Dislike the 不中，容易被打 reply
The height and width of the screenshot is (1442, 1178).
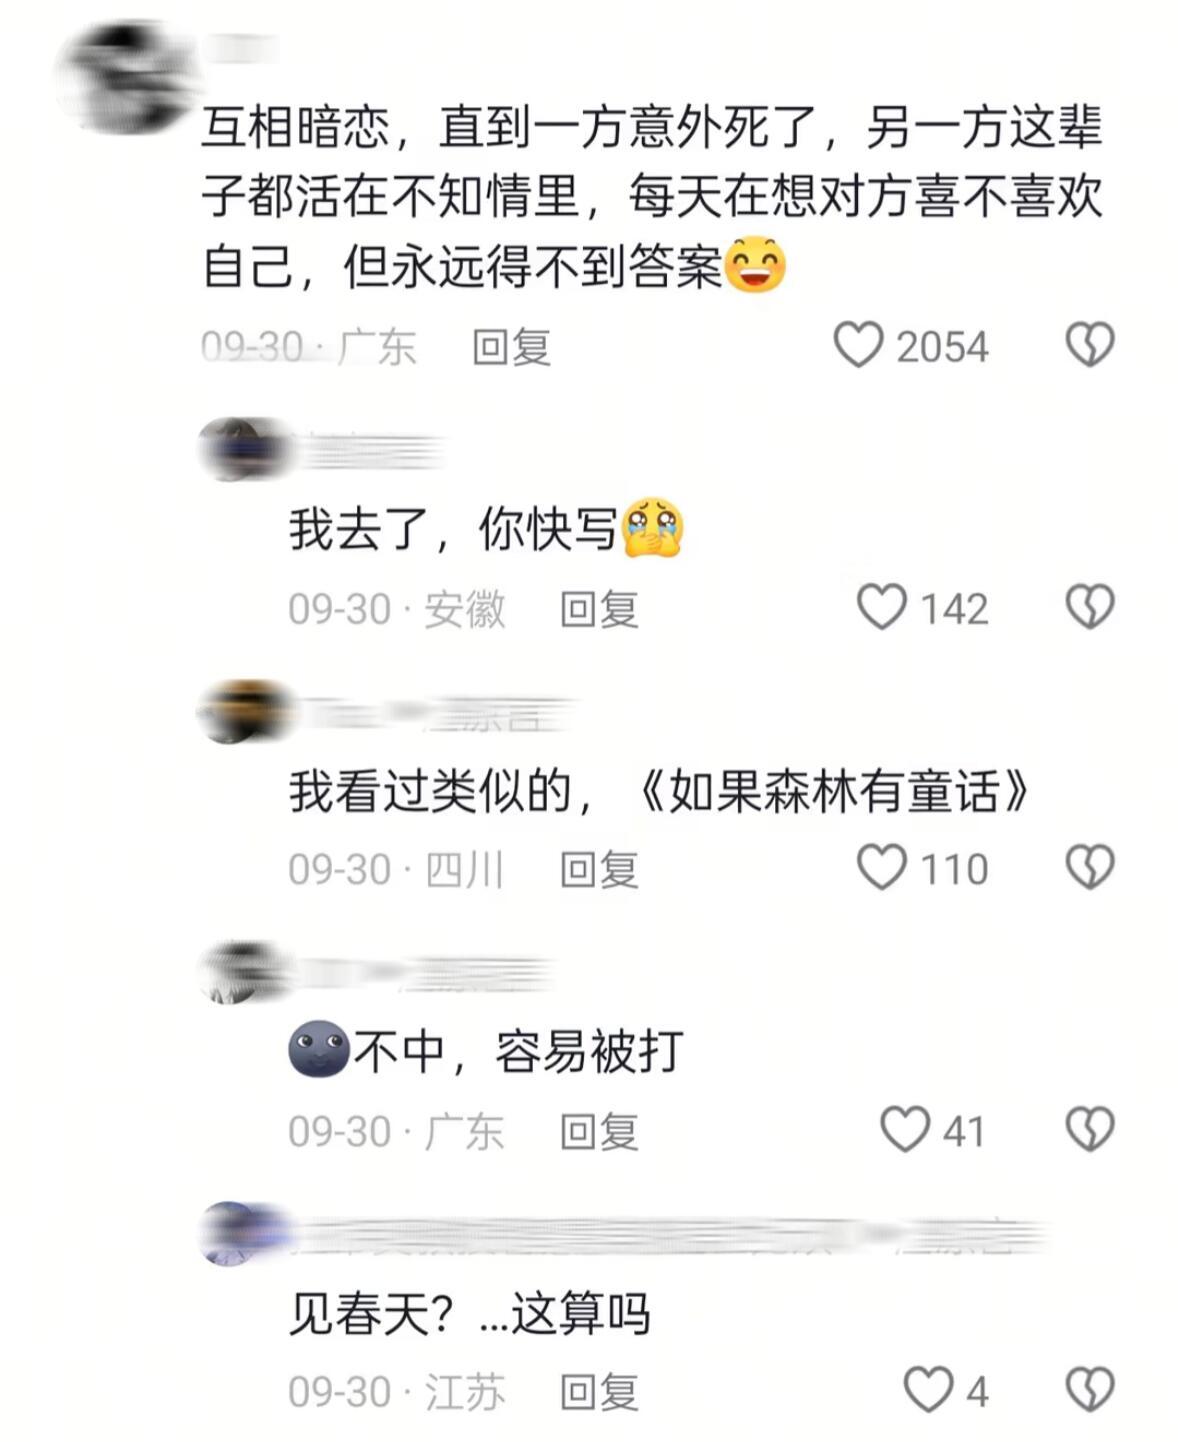(x=1089, y=1129)
